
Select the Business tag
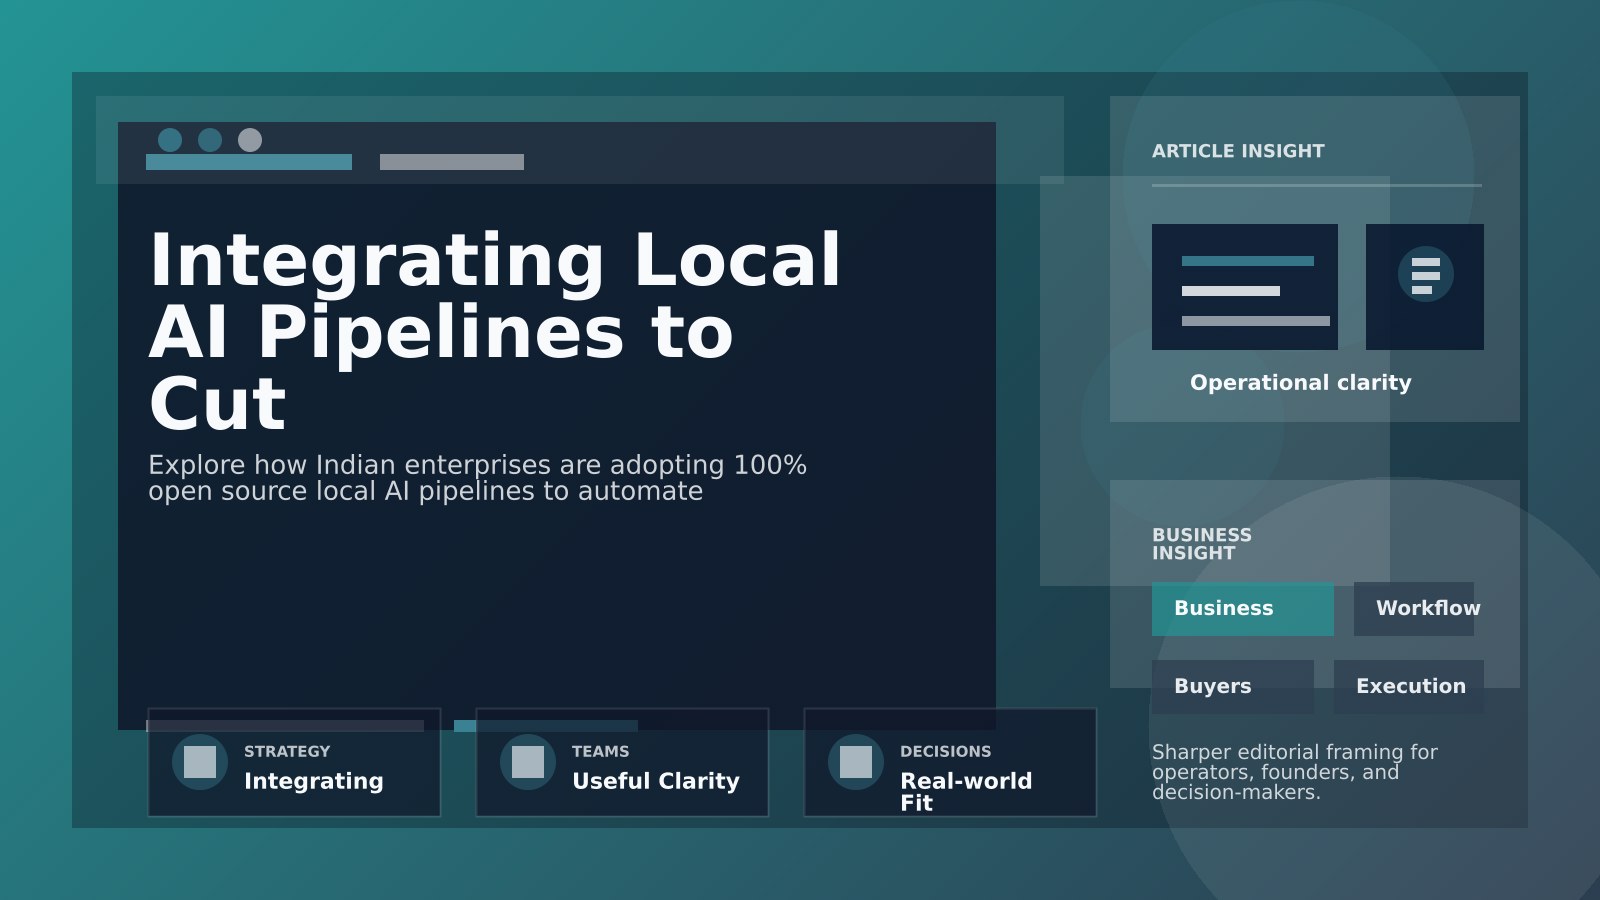1243,609
